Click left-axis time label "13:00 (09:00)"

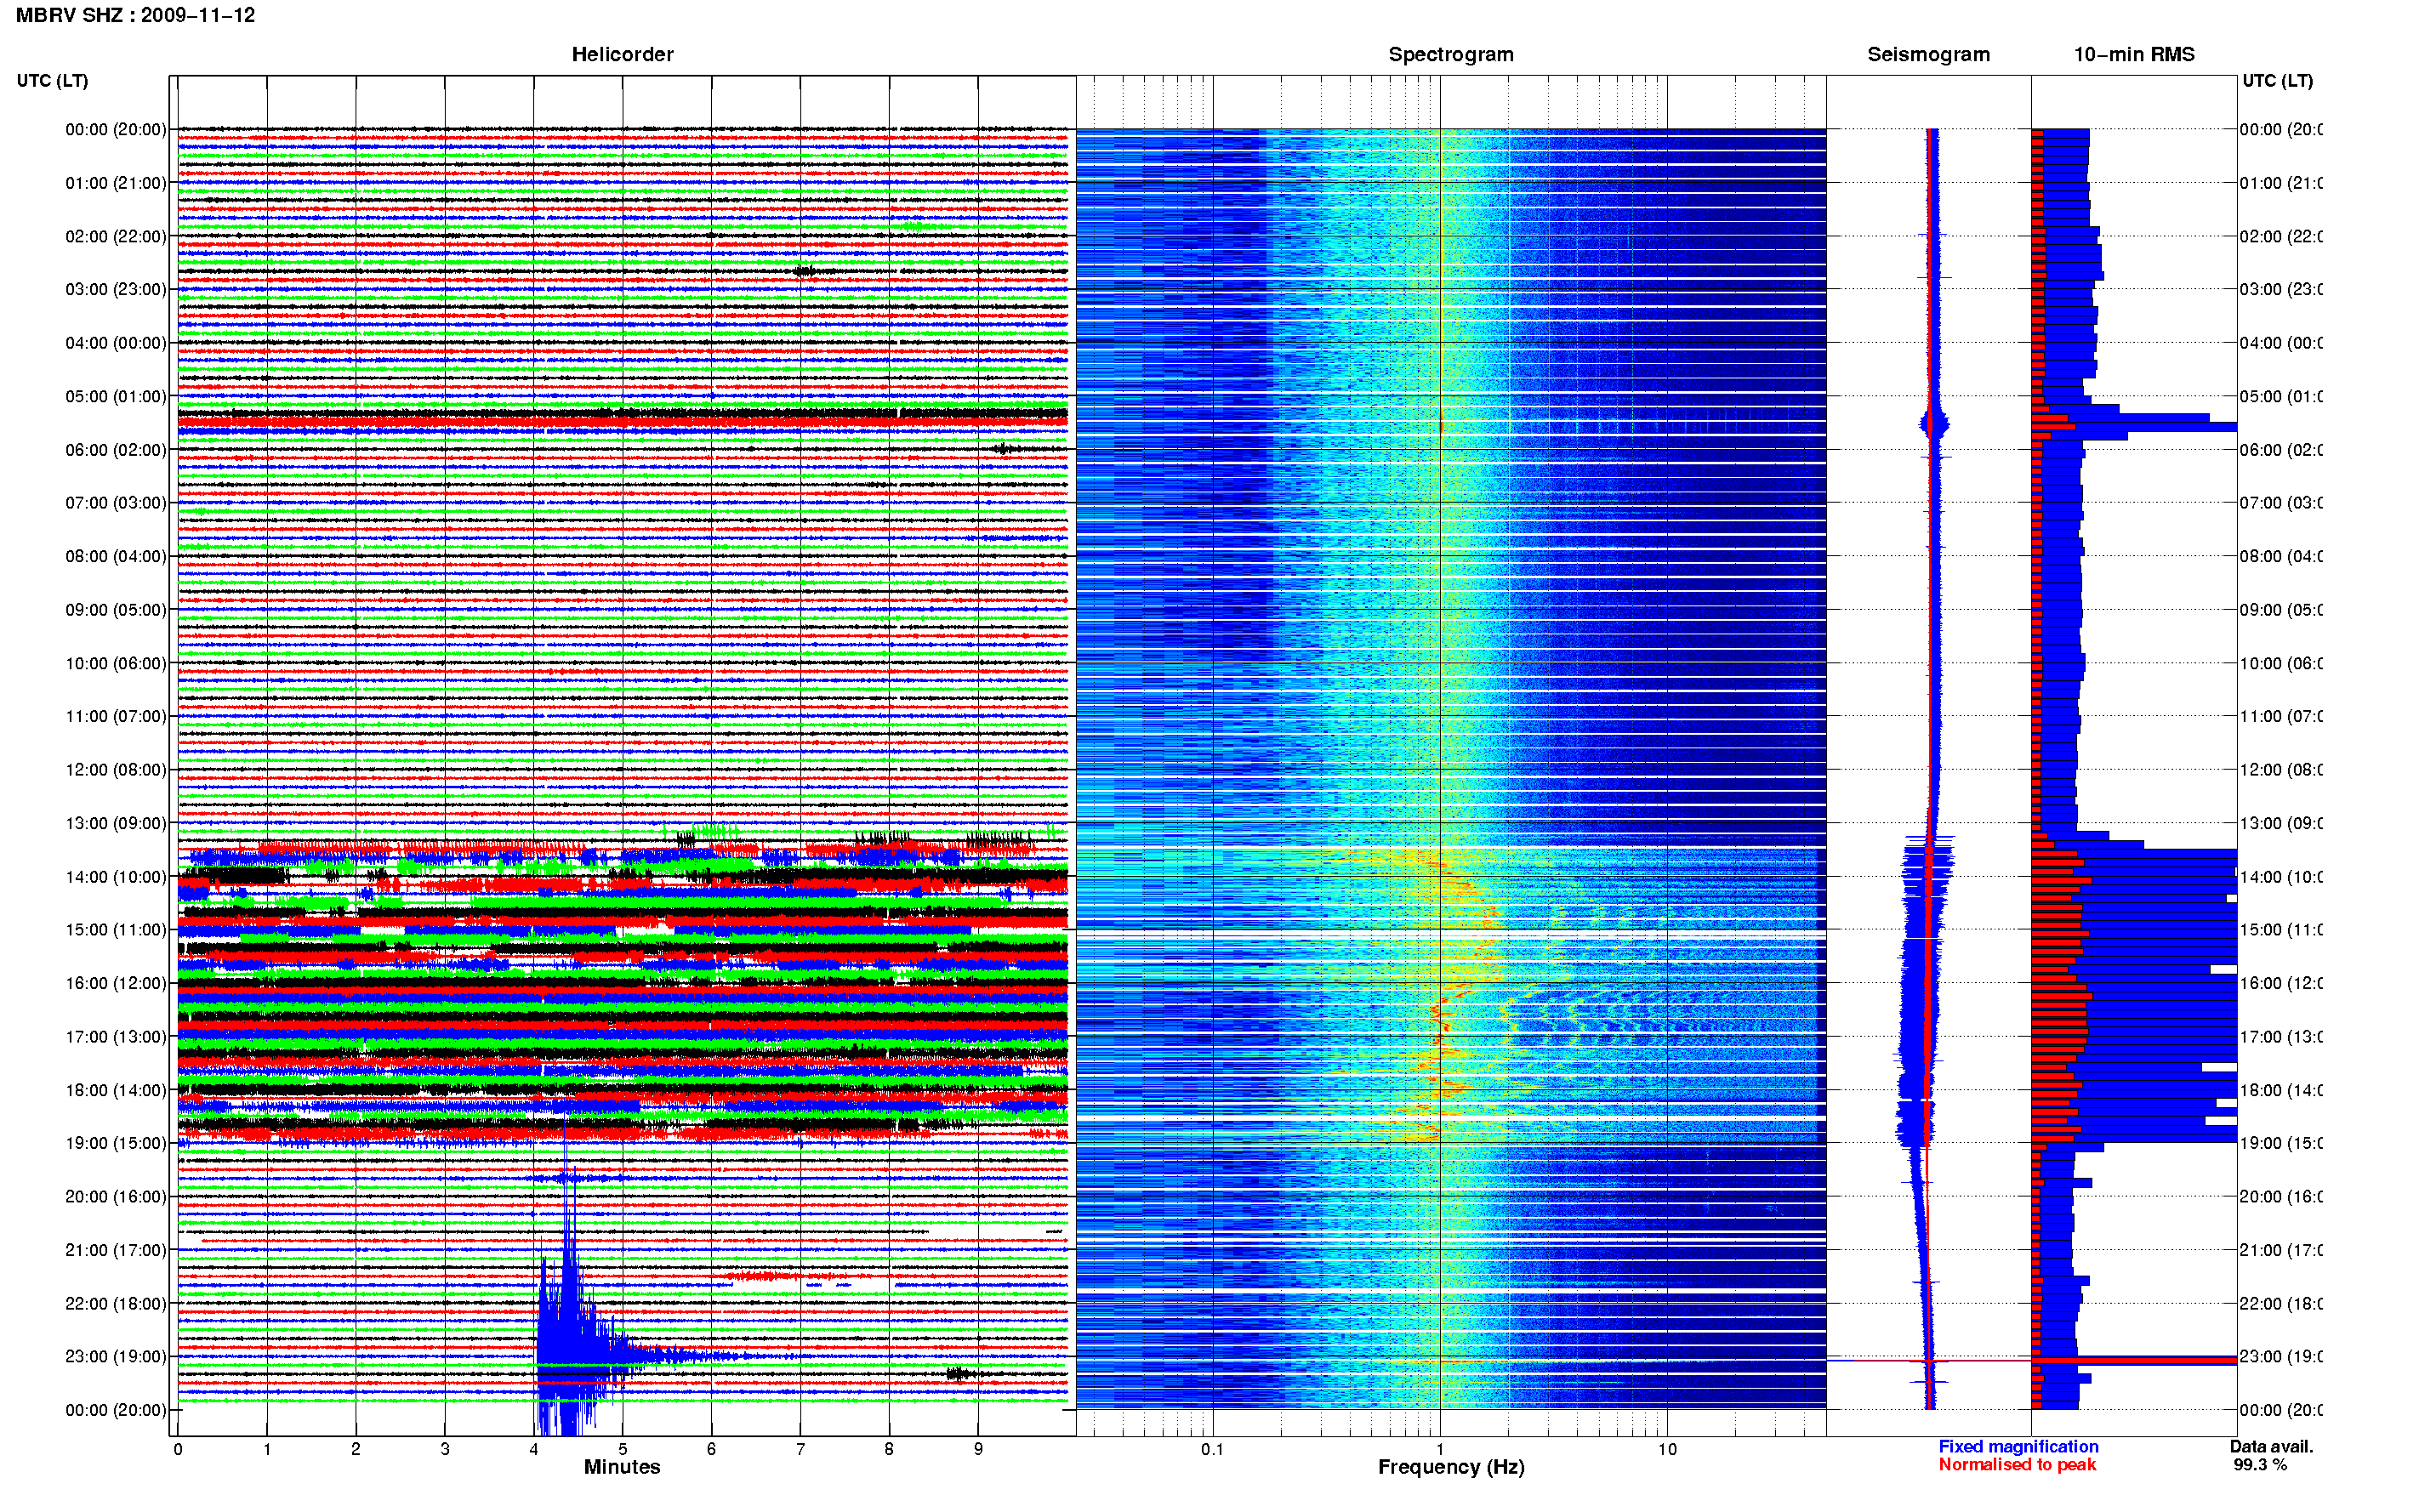pos(116,823)
